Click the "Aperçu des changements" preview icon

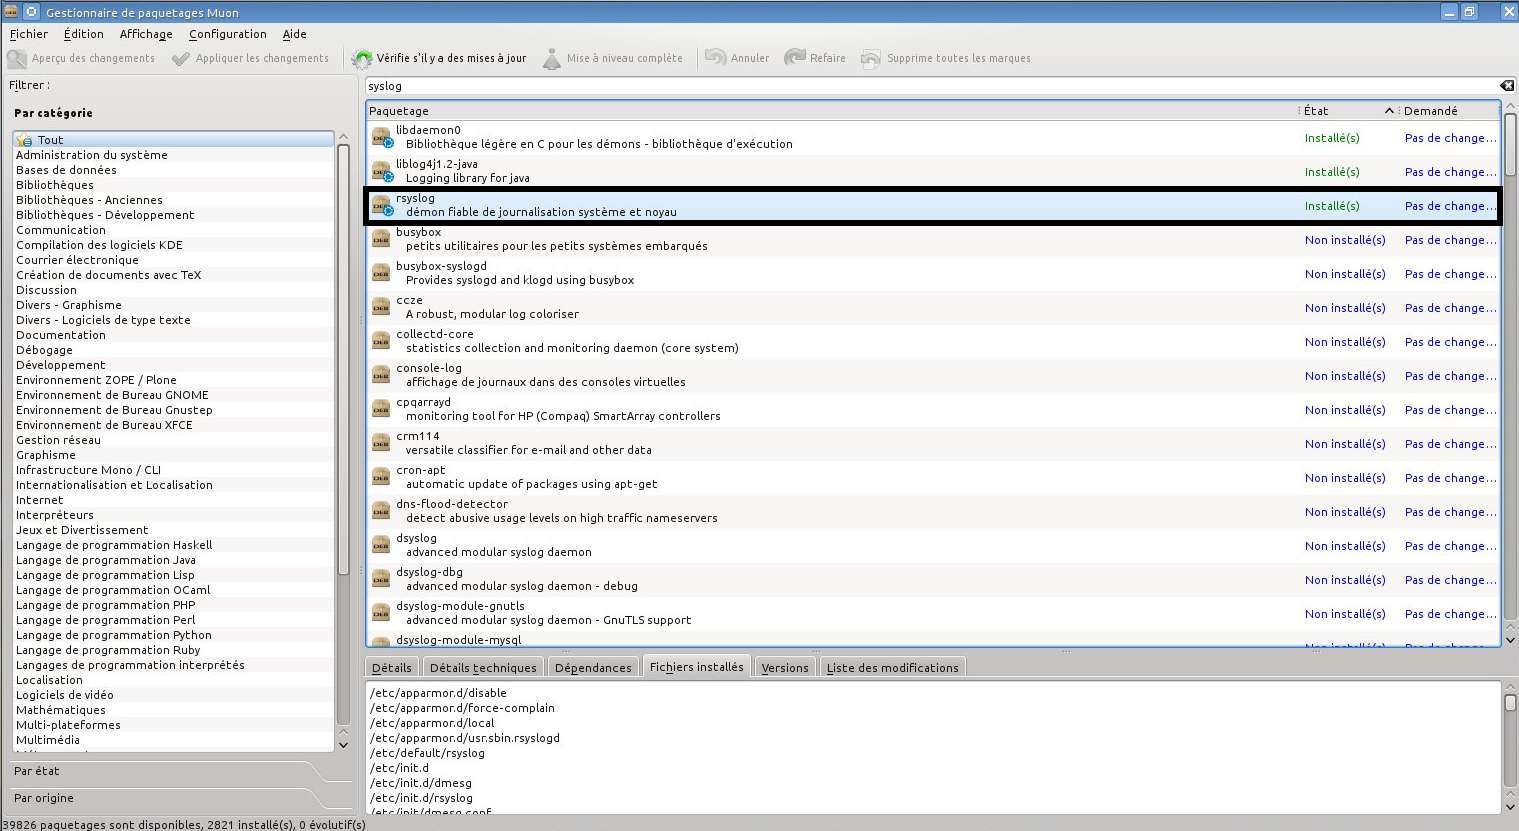tap(16, 58)
